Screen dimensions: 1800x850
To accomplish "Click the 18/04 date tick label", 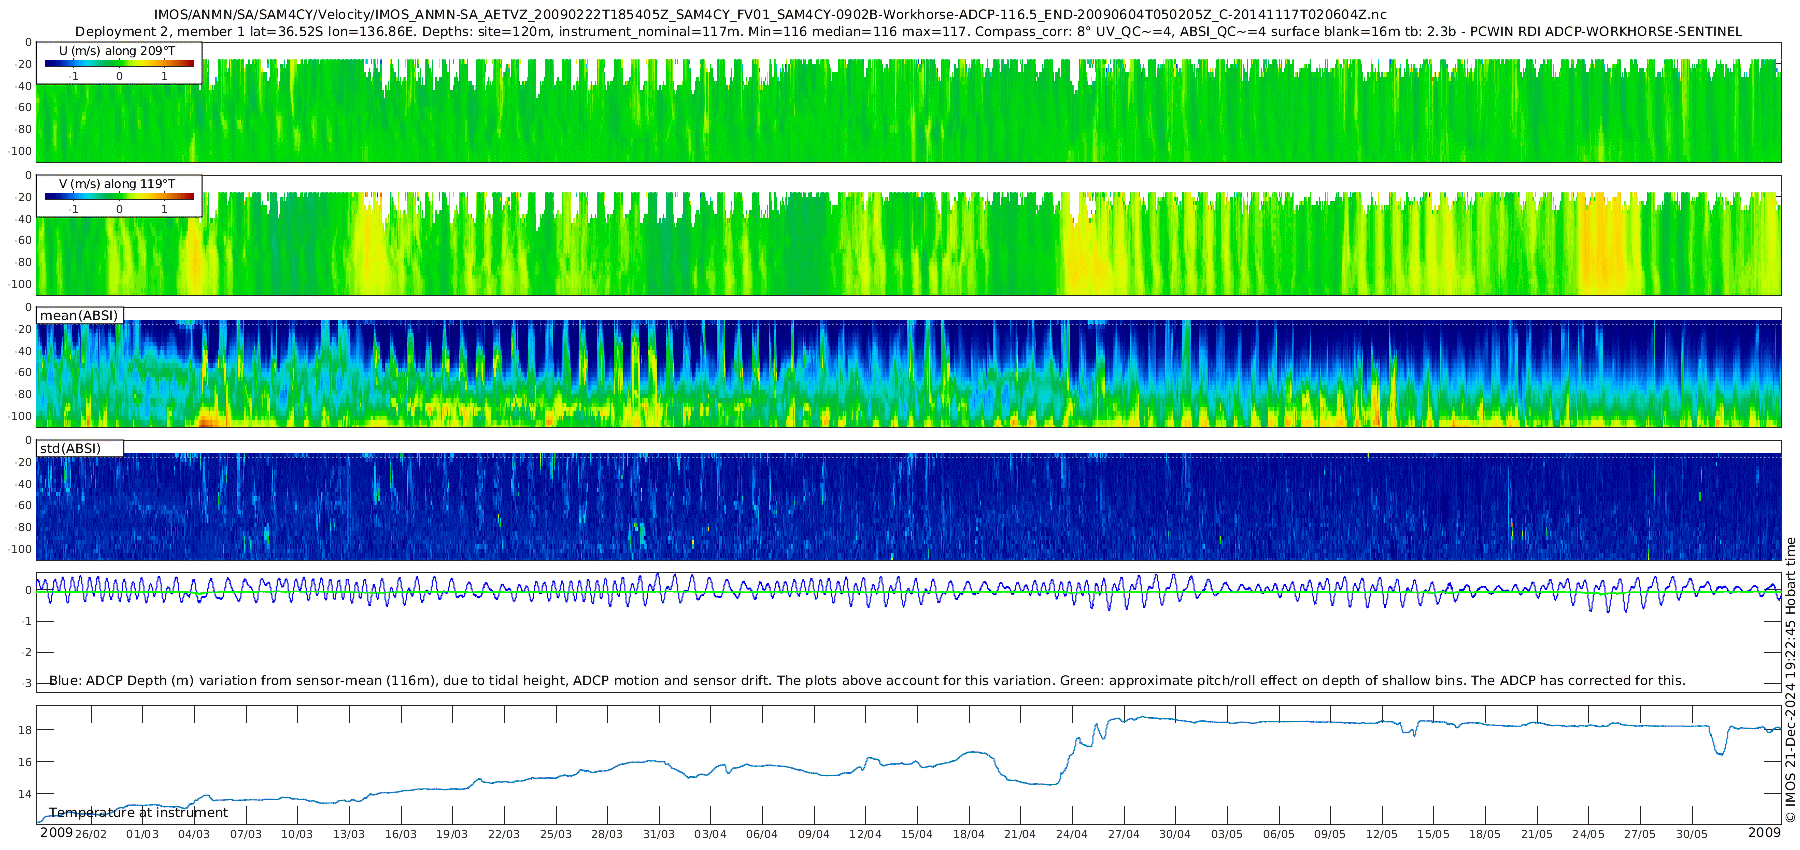I will click(969, 834).
